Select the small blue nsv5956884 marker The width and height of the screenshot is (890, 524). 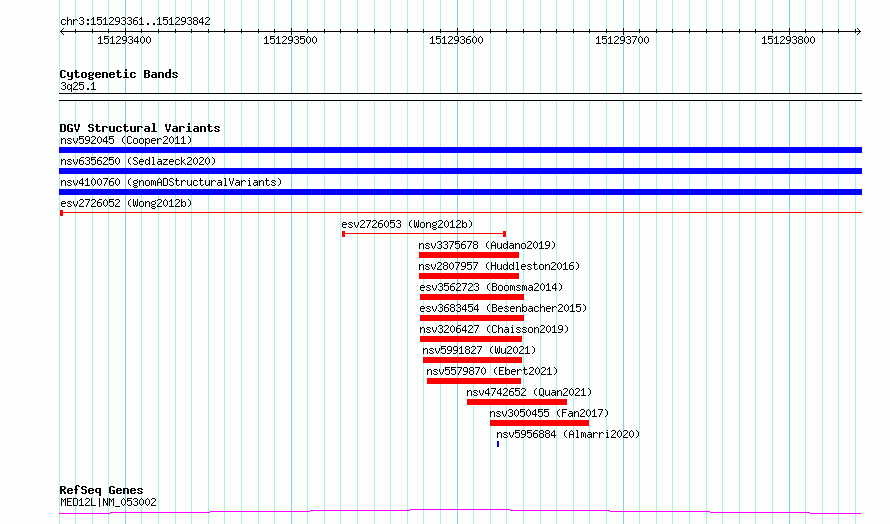pyautogui.click(x=498, y=444)
